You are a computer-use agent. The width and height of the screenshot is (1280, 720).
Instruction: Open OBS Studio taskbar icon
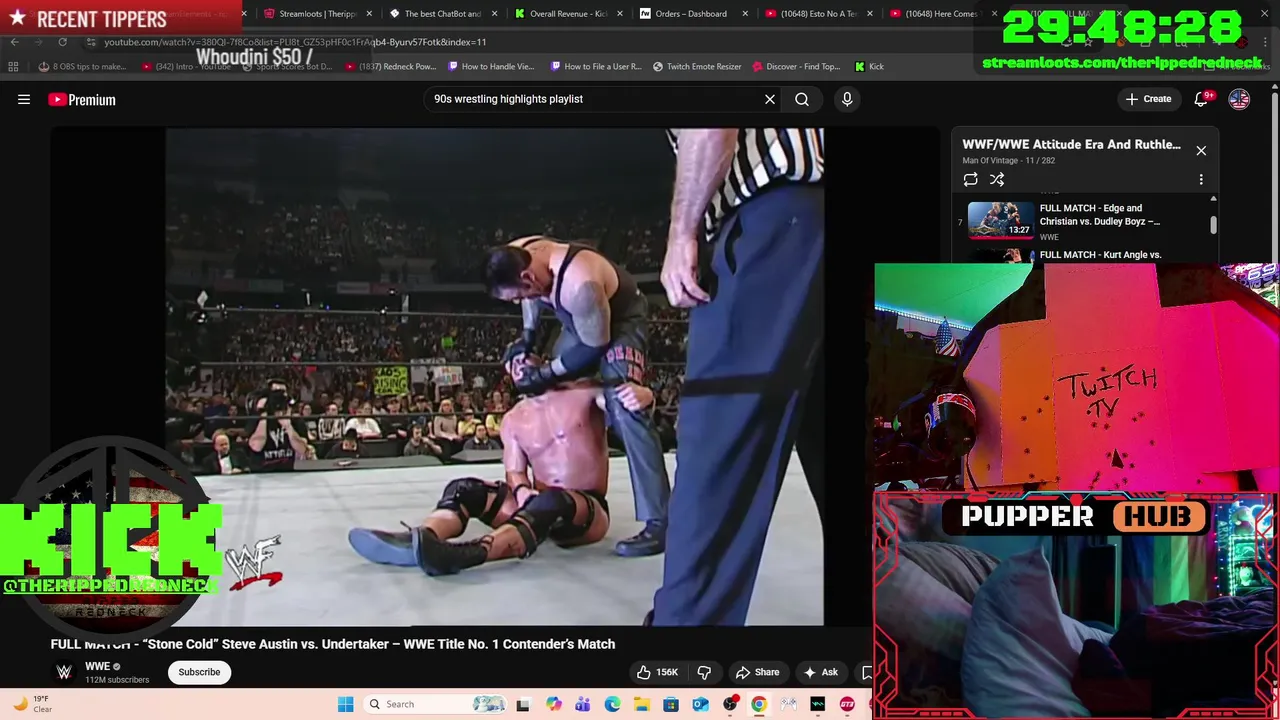pos(730,704)
